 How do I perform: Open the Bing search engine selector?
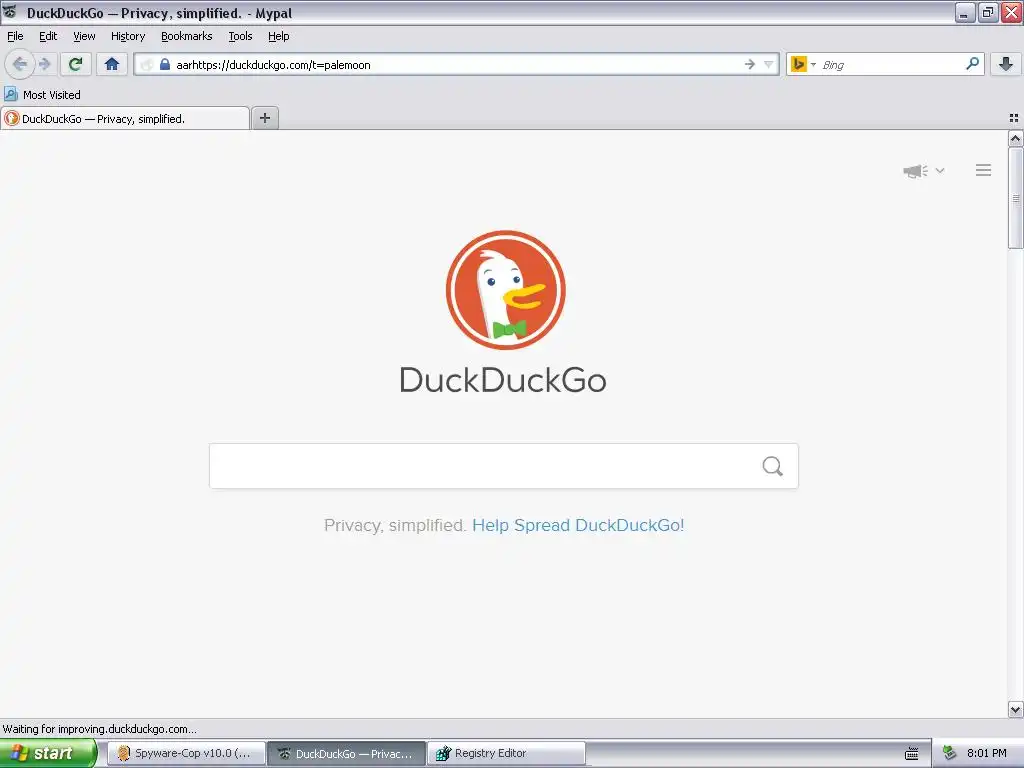pos(803,64)
